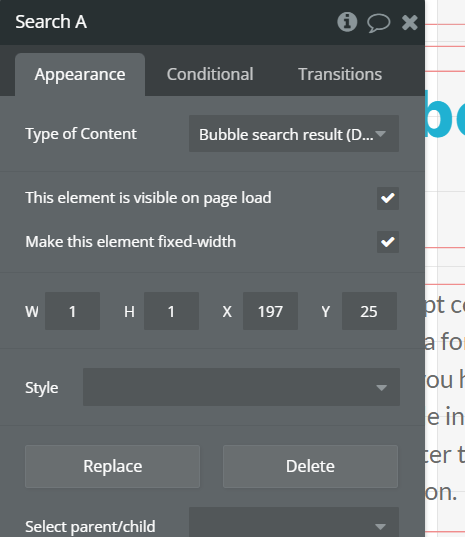Expand the Style dropdown
Viewport: 465px width, 537px height.
coord(241,387)
